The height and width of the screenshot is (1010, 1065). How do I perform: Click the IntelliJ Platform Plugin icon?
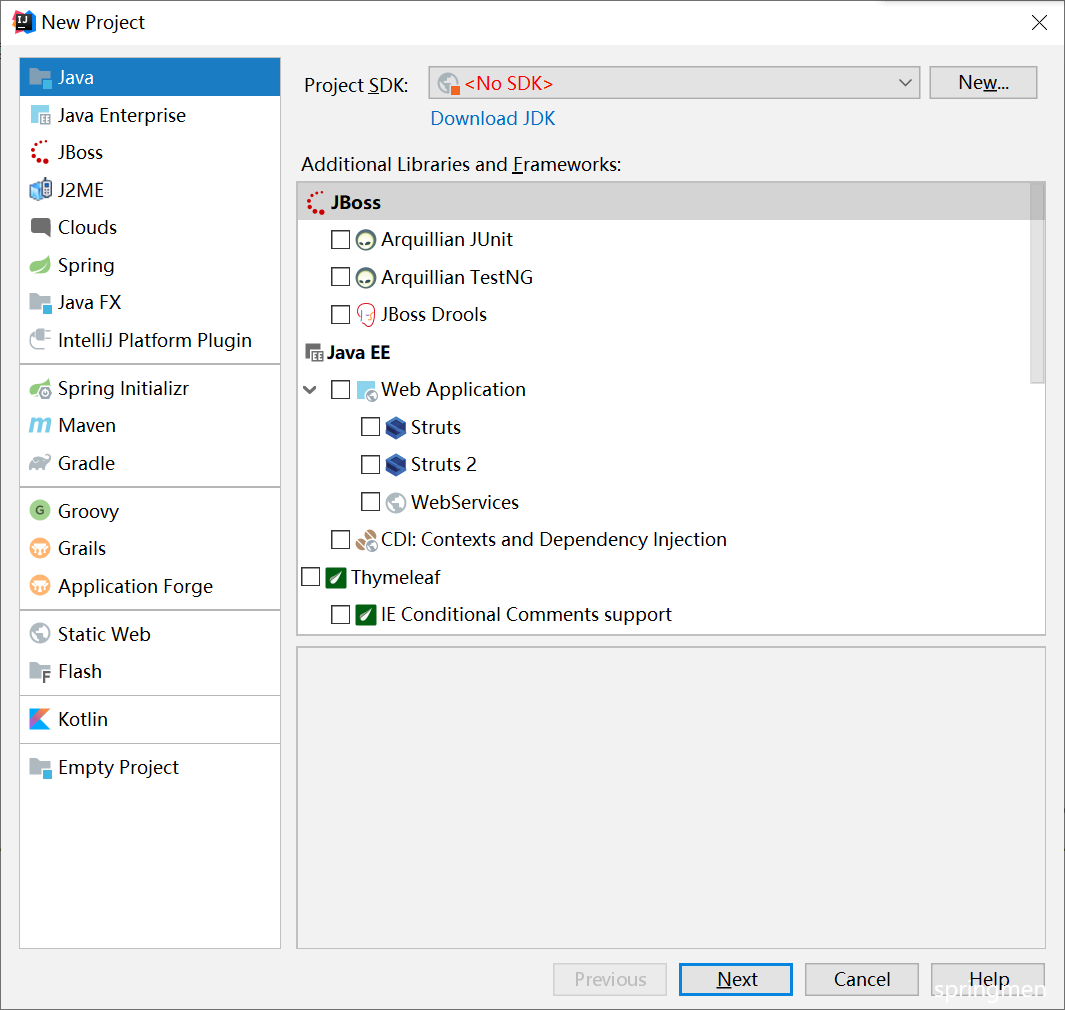[x=40, y=340]
